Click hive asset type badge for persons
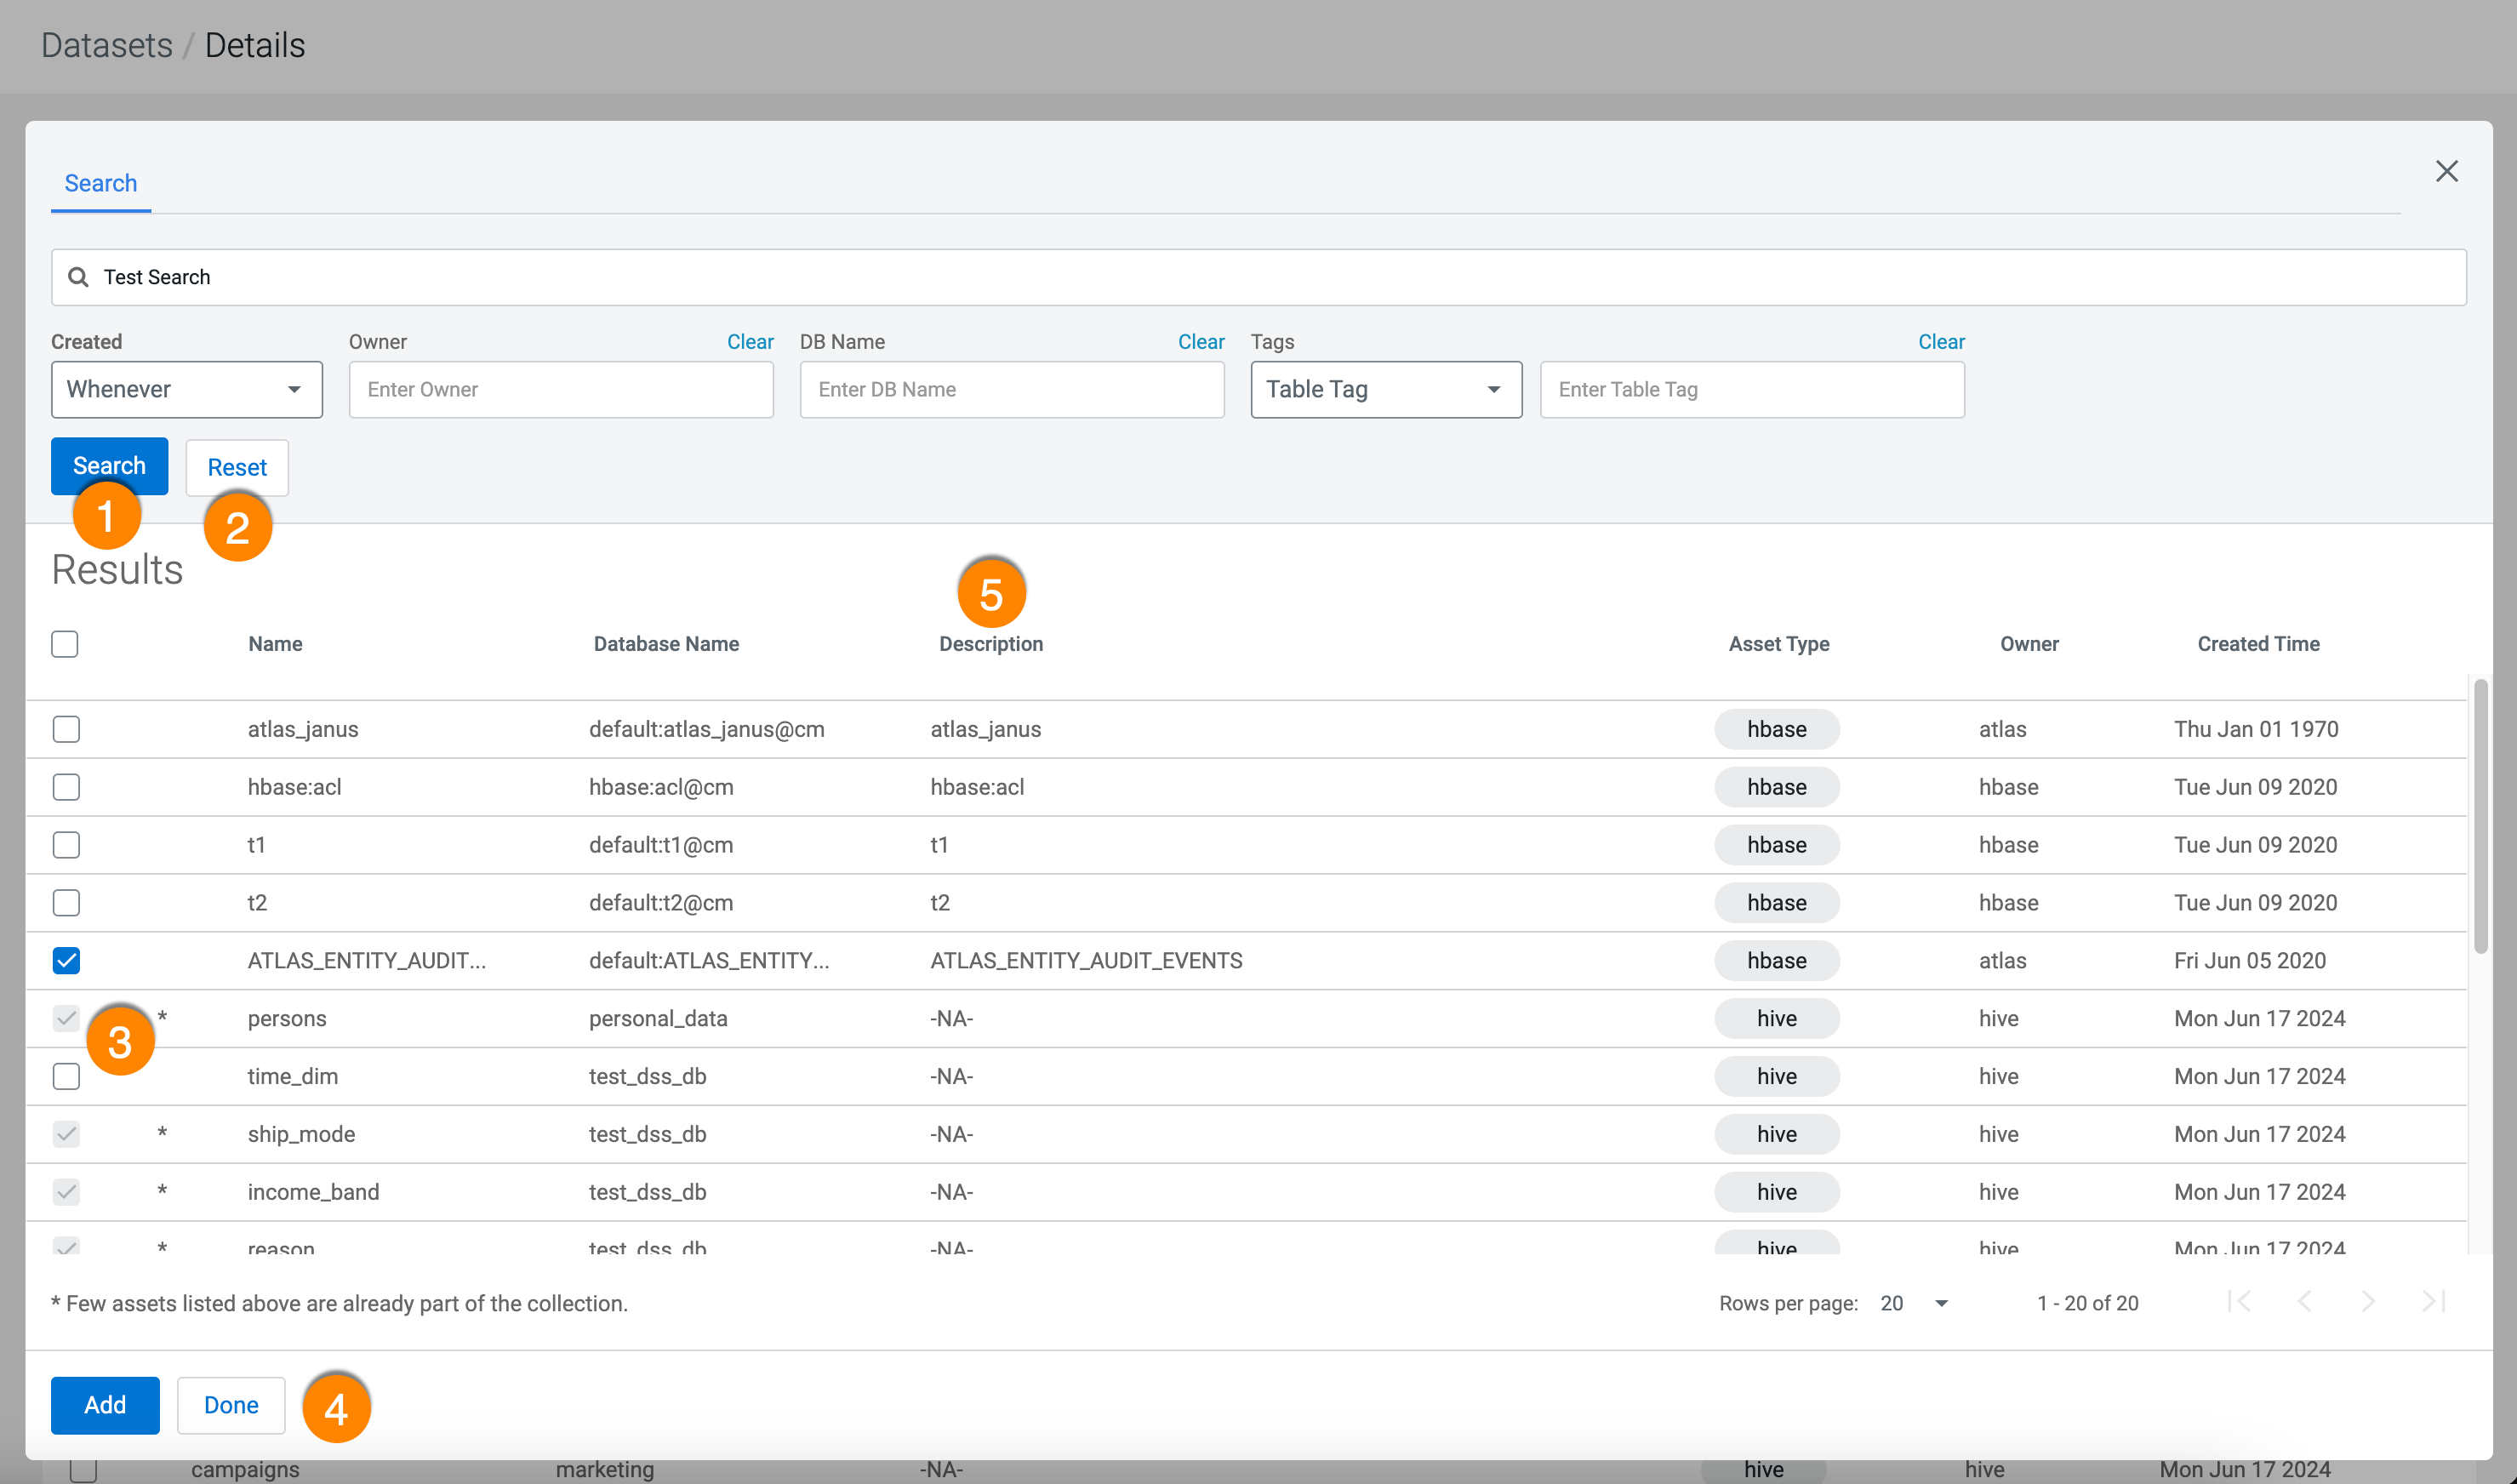Viewport: 2517px width, 1484px height. tap(1776, 1018)
